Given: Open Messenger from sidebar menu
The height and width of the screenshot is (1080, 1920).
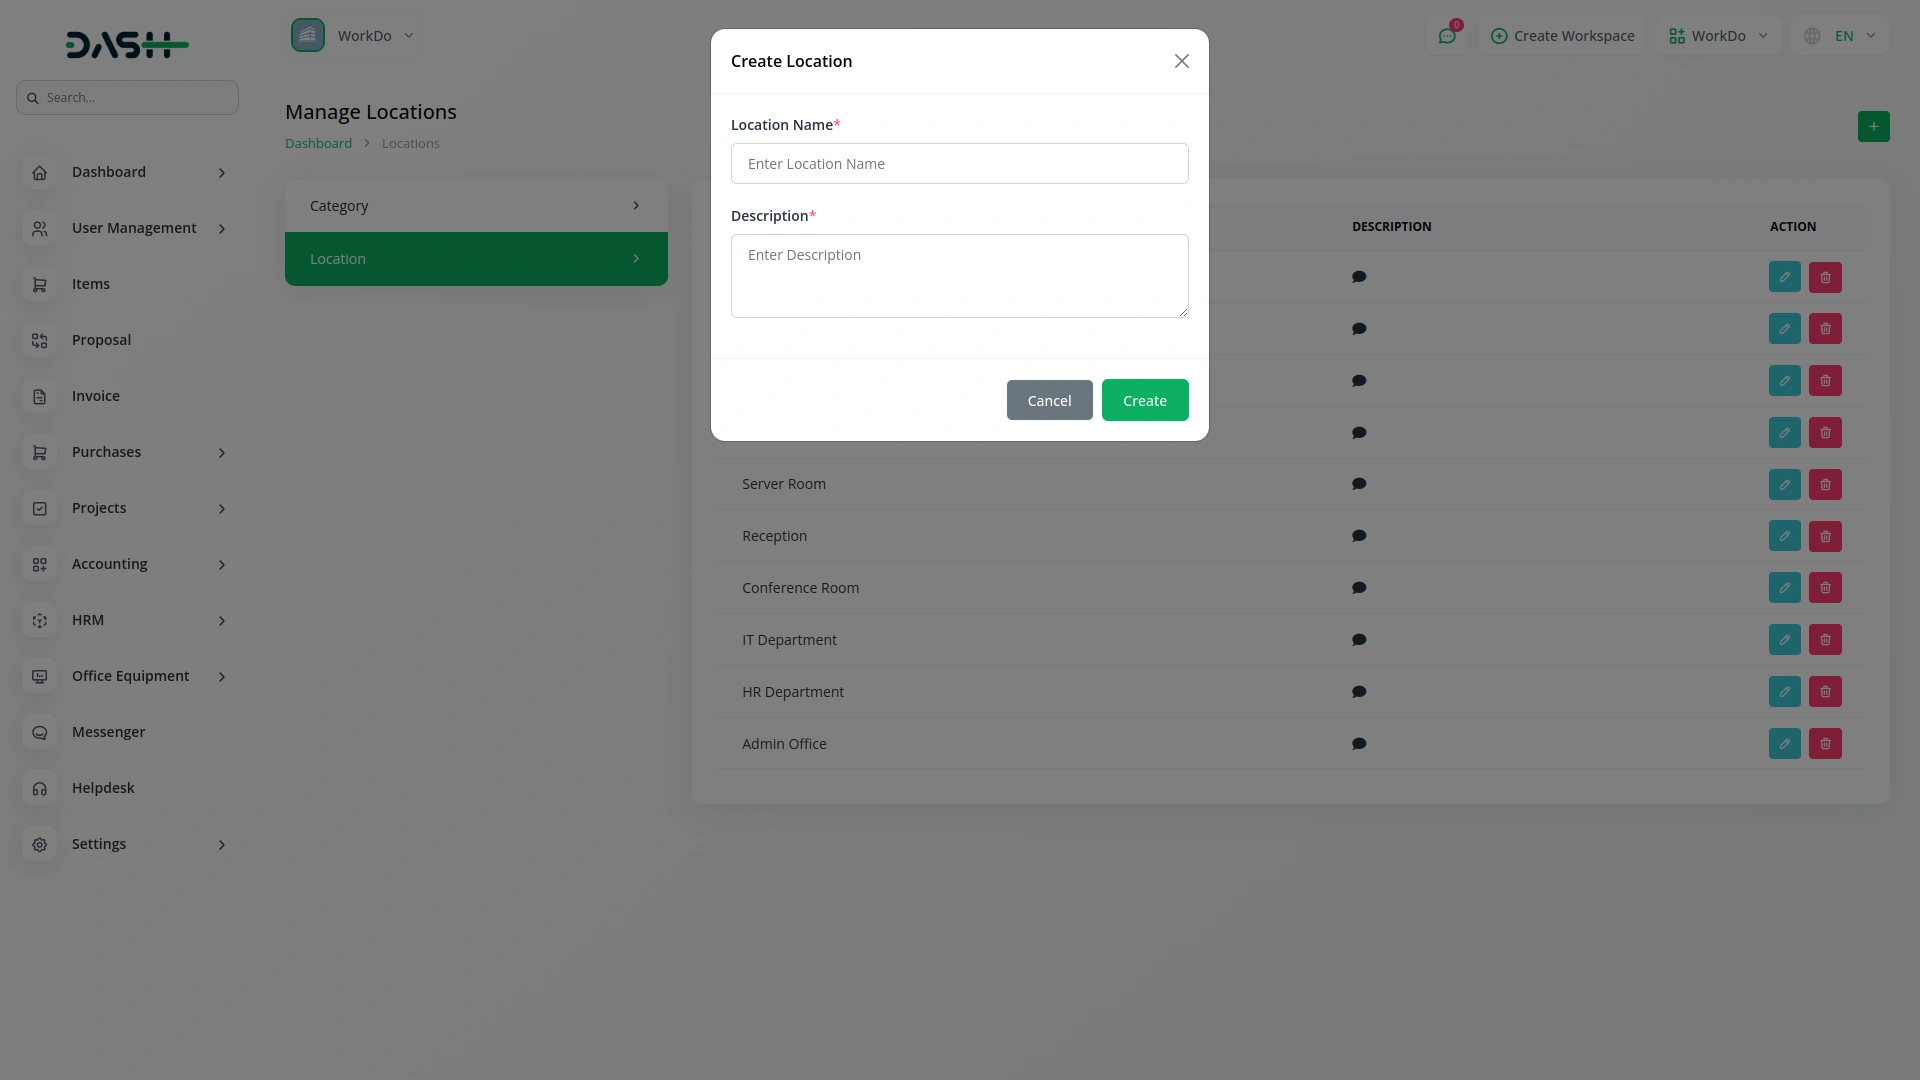Looking at the screenshot, I should (108, 732).
